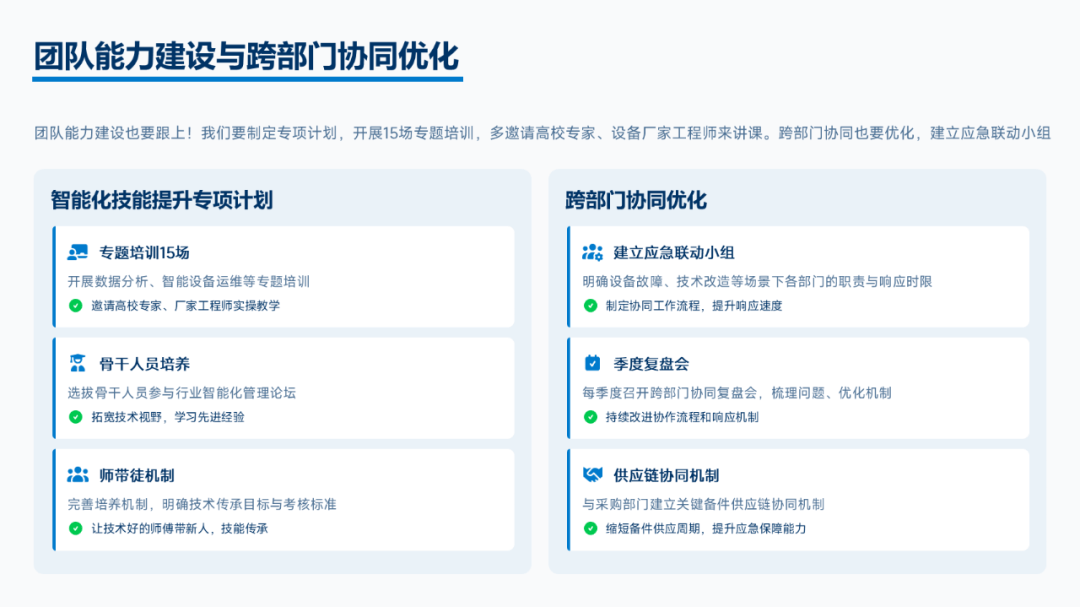Click the check mark before 缩短备件供应周期
Image resolution: width=1080 pixels, height=607 pixels.
(x=590, y=528)
